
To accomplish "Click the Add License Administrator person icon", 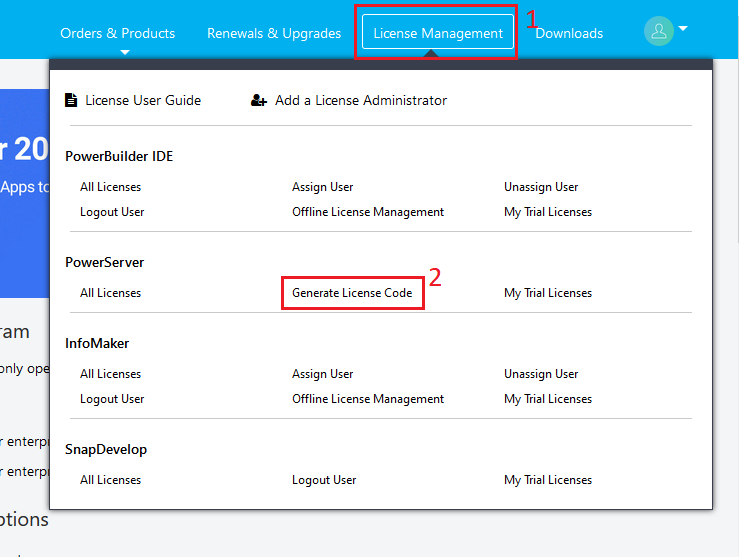I will [259, 100].
